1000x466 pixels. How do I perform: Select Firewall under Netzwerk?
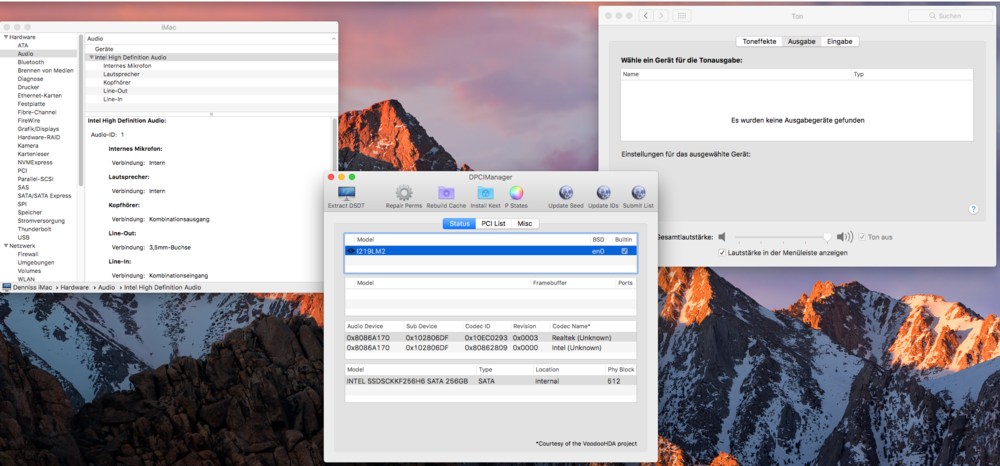pos(27,254)
